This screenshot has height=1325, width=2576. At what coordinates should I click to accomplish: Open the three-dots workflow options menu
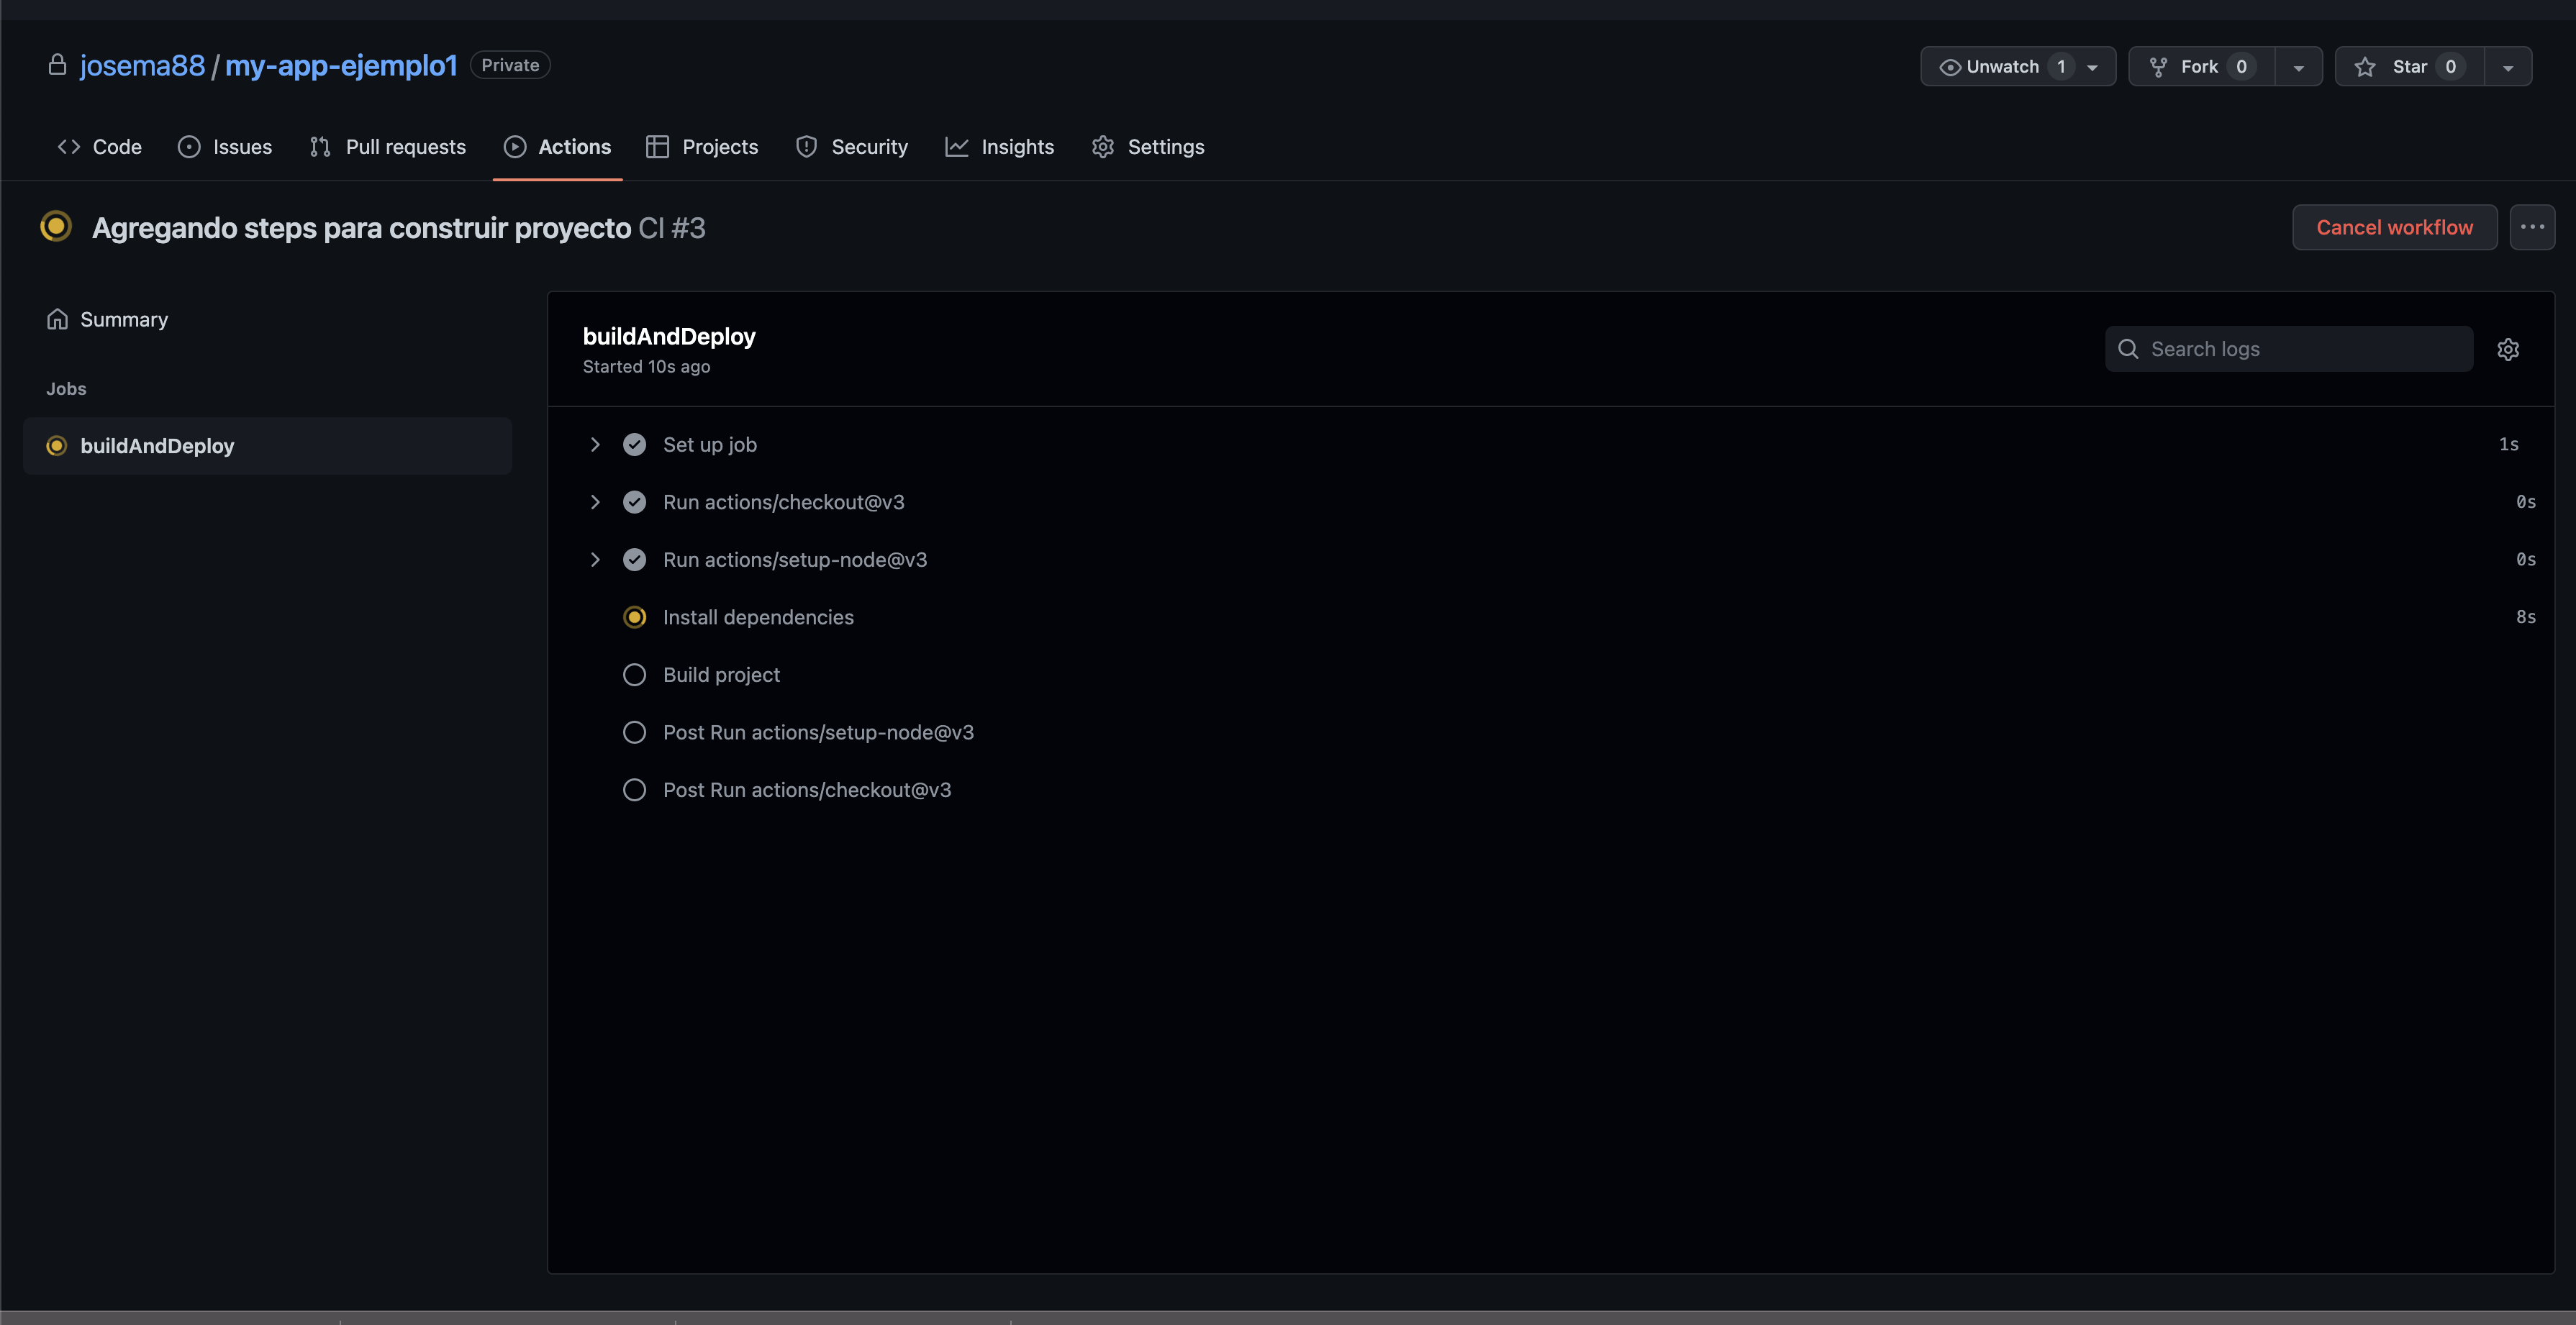[x=2532, y=227]
